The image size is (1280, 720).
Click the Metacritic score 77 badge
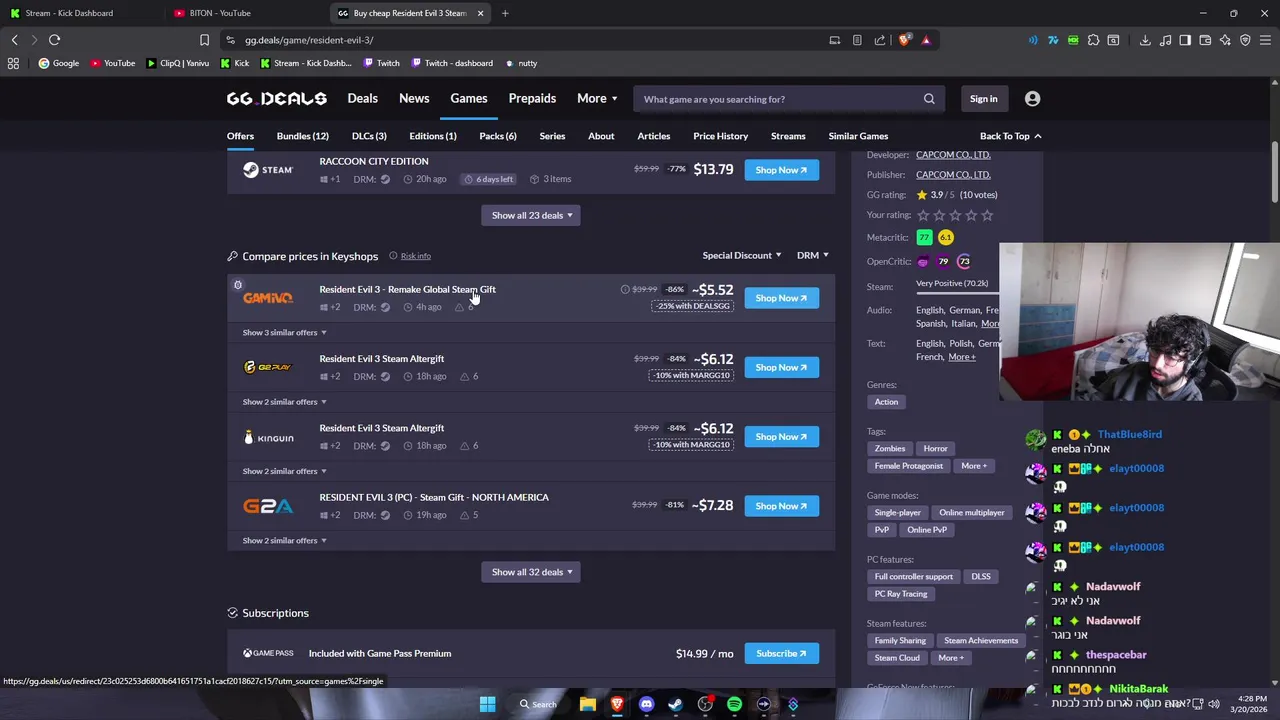[x=924, y=238]
